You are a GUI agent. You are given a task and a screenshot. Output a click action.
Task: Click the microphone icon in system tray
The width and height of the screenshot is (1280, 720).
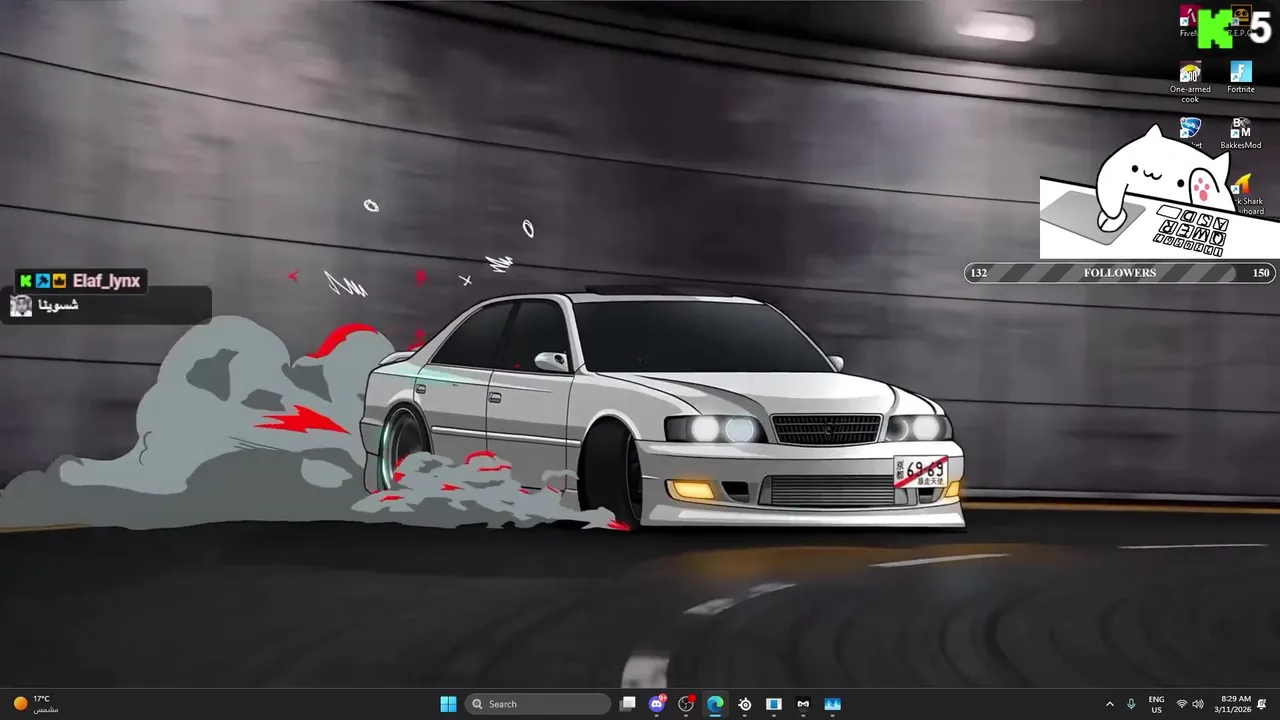pos(1131,704)
